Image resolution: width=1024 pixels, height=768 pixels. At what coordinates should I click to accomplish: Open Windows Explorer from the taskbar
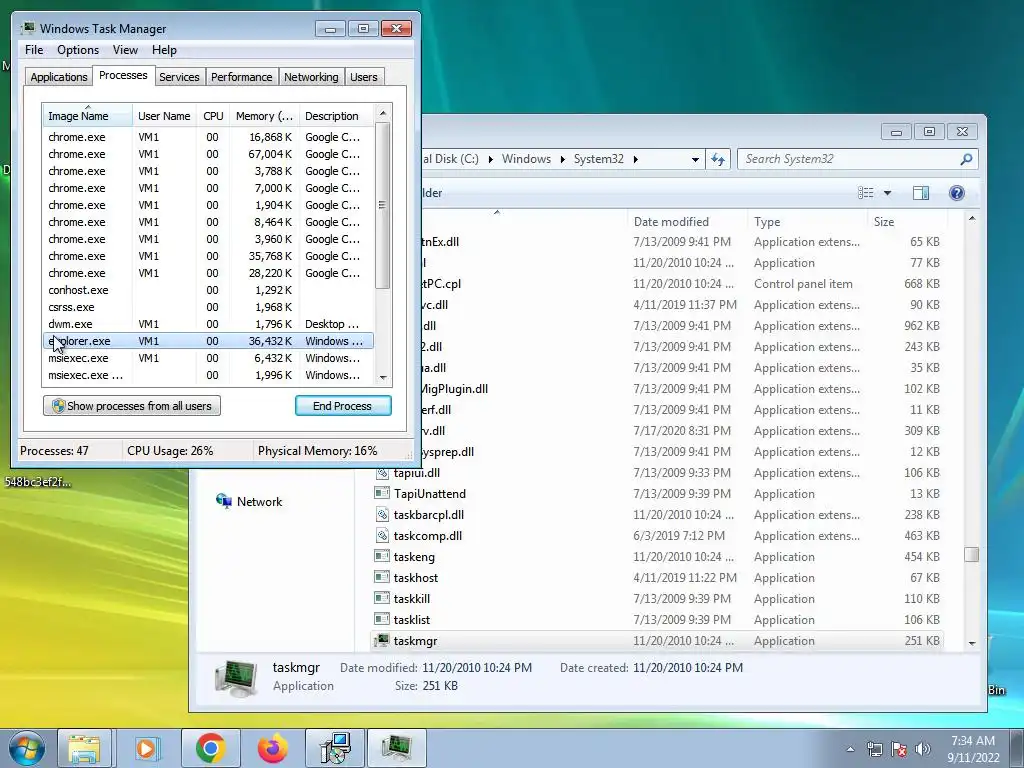click(84, 748)
